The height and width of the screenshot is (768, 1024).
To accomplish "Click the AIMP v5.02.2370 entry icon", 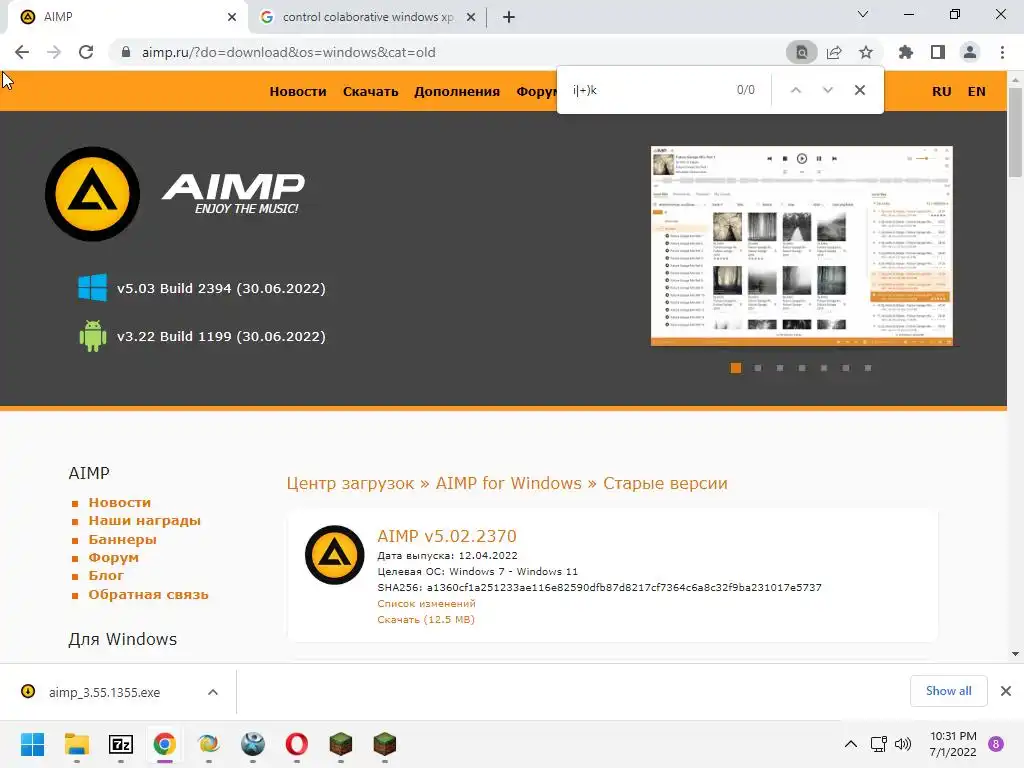I will (334, 555).
